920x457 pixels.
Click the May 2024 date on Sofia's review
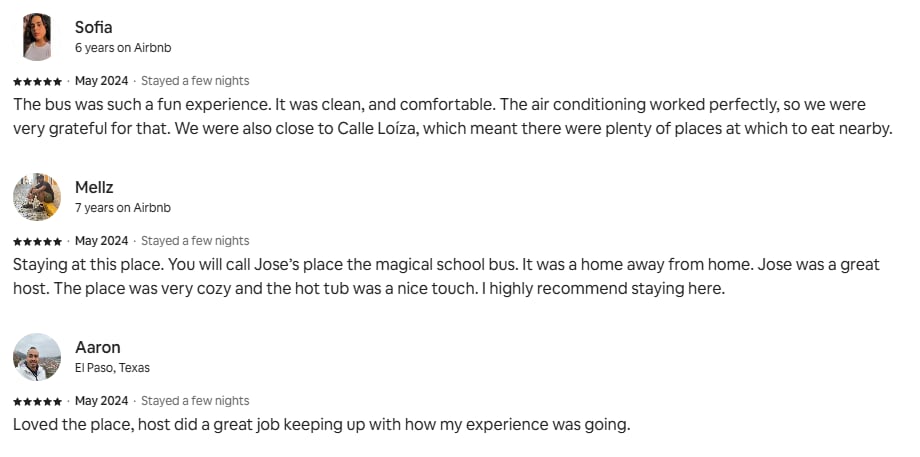pos(102,81)
